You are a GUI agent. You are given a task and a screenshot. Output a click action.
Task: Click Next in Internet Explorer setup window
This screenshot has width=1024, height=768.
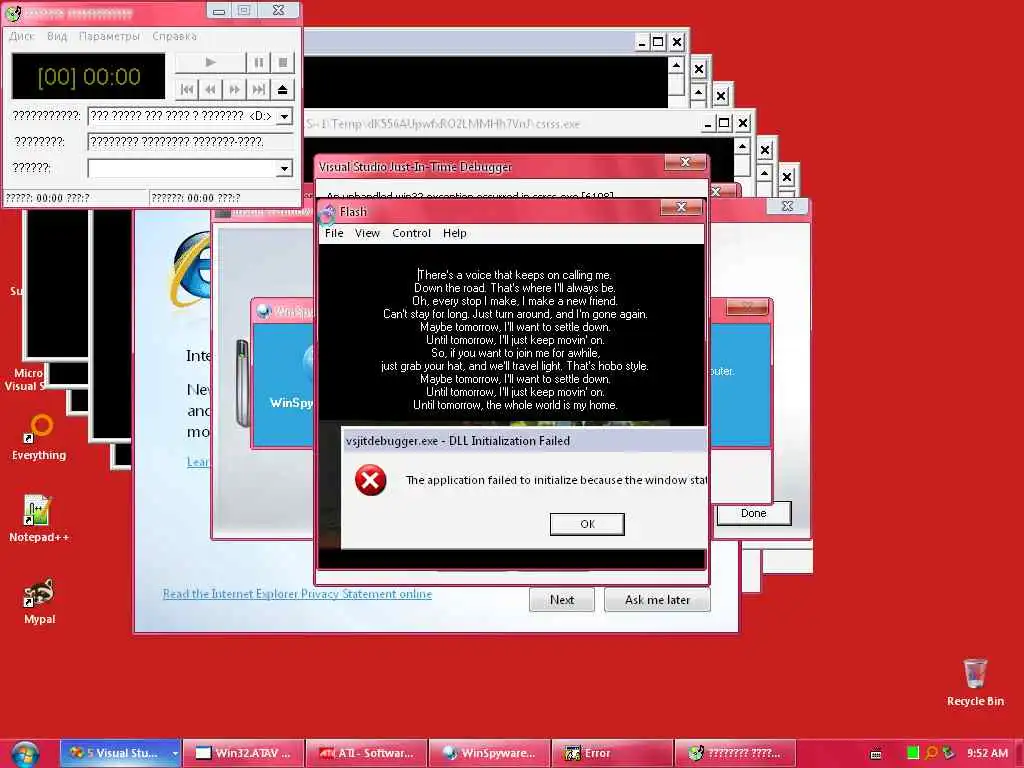562,600
